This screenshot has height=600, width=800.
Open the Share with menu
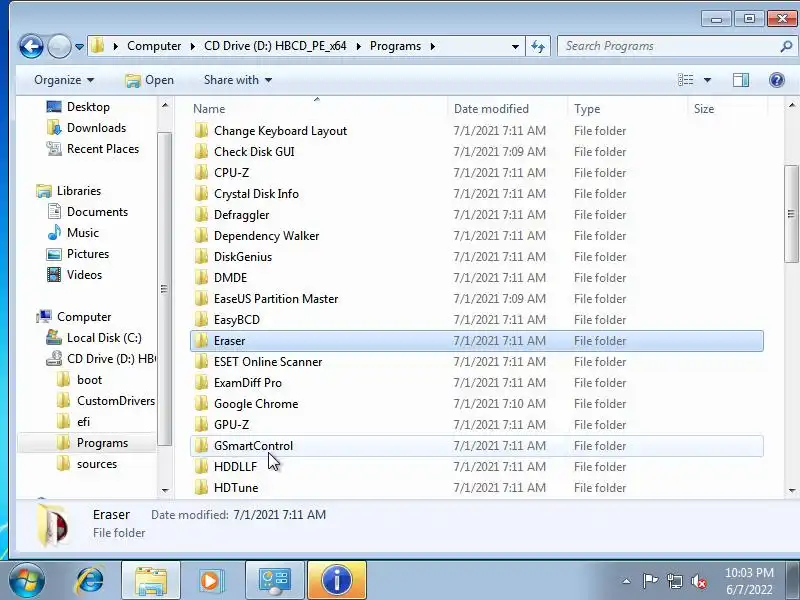coord(238,80)
